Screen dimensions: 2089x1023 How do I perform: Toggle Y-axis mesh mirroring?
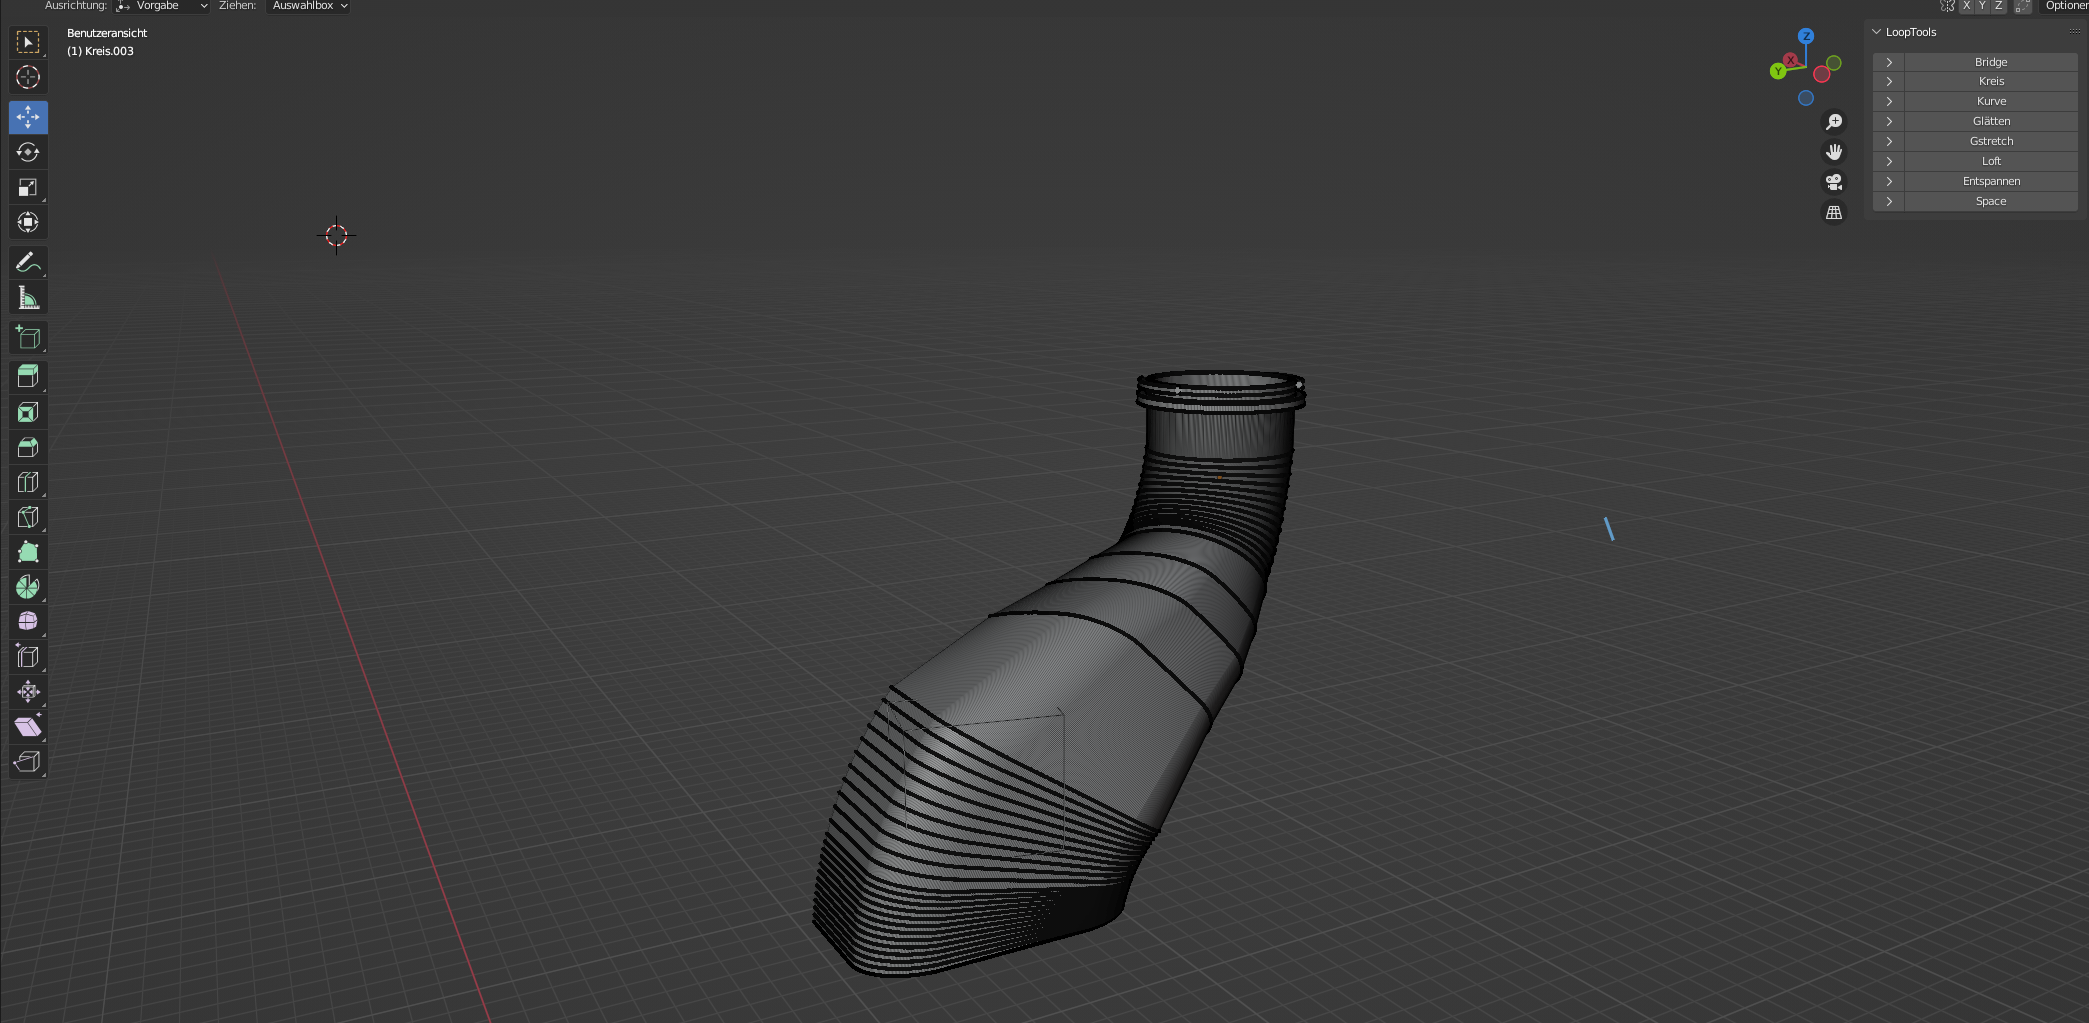click(x=1983, y=6)
